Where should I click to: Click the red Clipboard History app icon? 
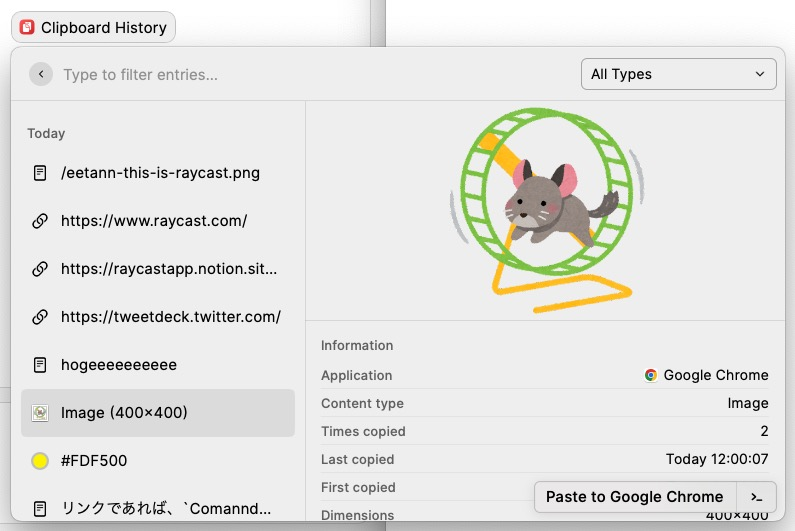[27, 27]
